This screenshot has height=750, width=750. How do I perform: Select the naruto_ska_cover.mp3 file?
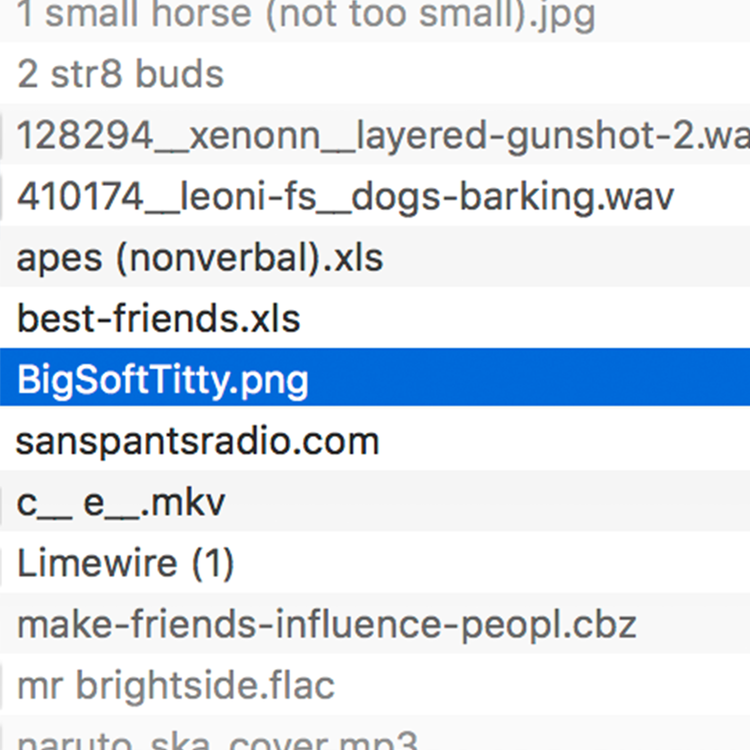click(x=216, y=741)
